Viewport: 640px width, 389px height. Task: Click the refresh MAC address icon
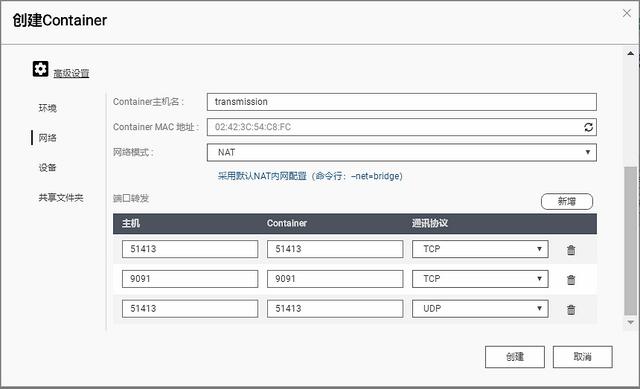pyautogui.click(x=588, y=127)
